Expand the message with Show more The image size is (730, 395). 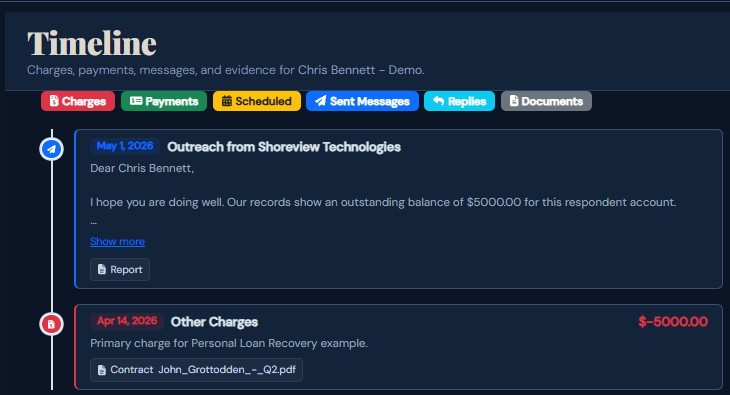click(x=117, y=241)
